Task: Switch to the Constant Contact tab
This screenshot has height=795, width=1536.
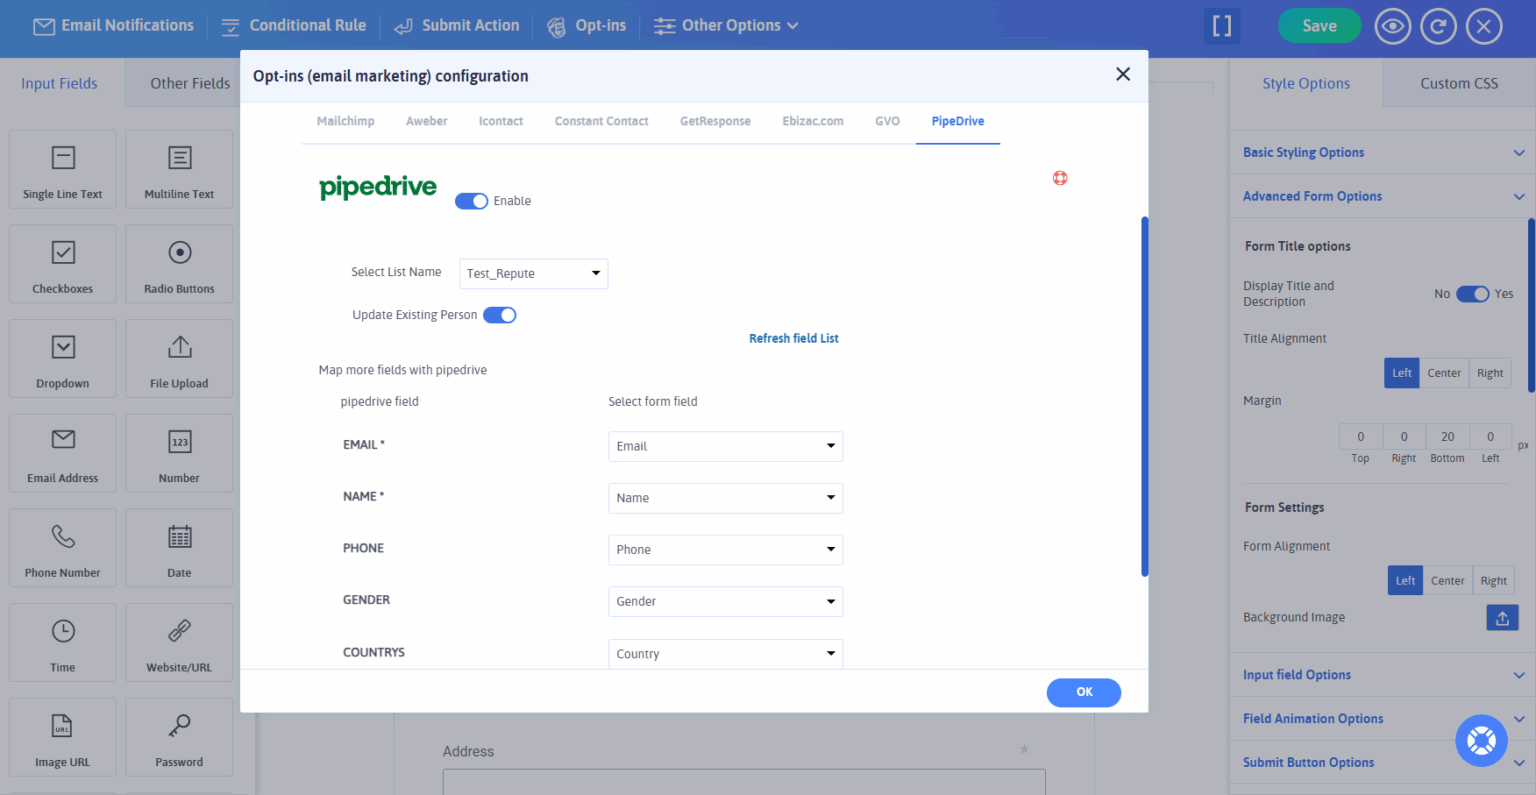Action: (601, 121)
